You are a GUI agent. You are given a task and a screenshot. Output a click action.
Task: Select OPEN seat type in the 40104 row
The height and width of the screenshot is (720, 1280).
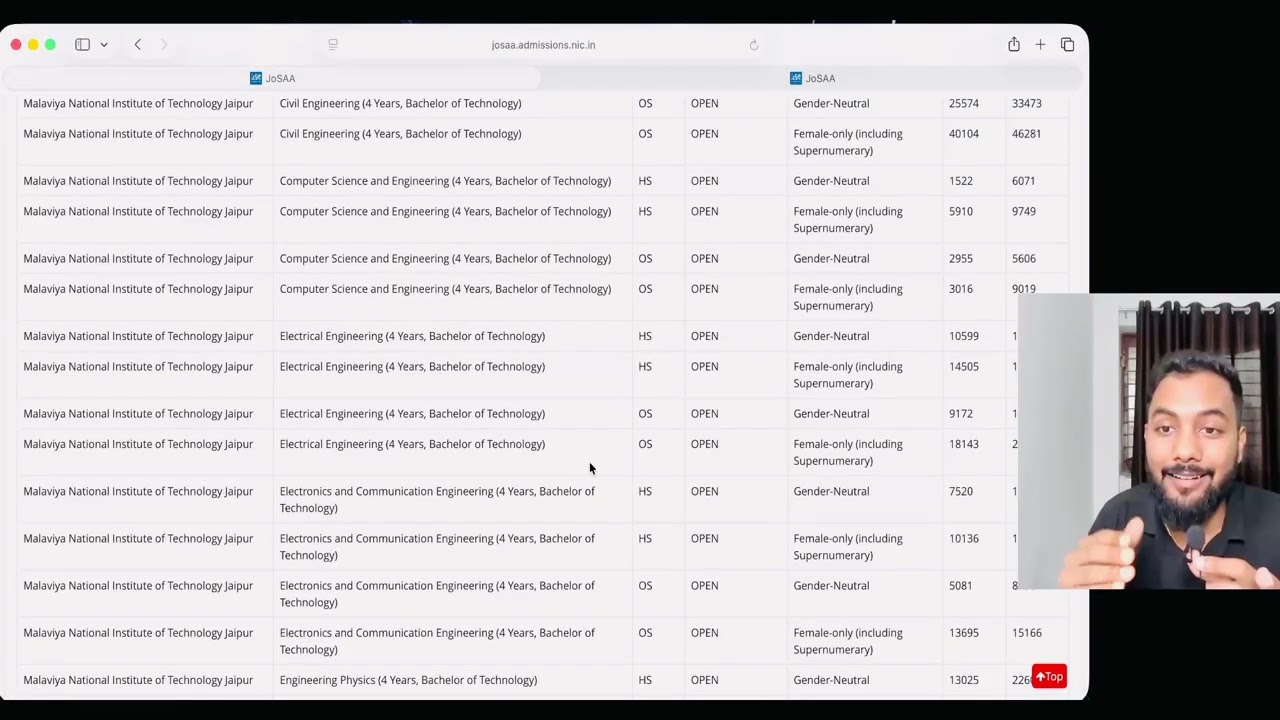click(704, 134)
